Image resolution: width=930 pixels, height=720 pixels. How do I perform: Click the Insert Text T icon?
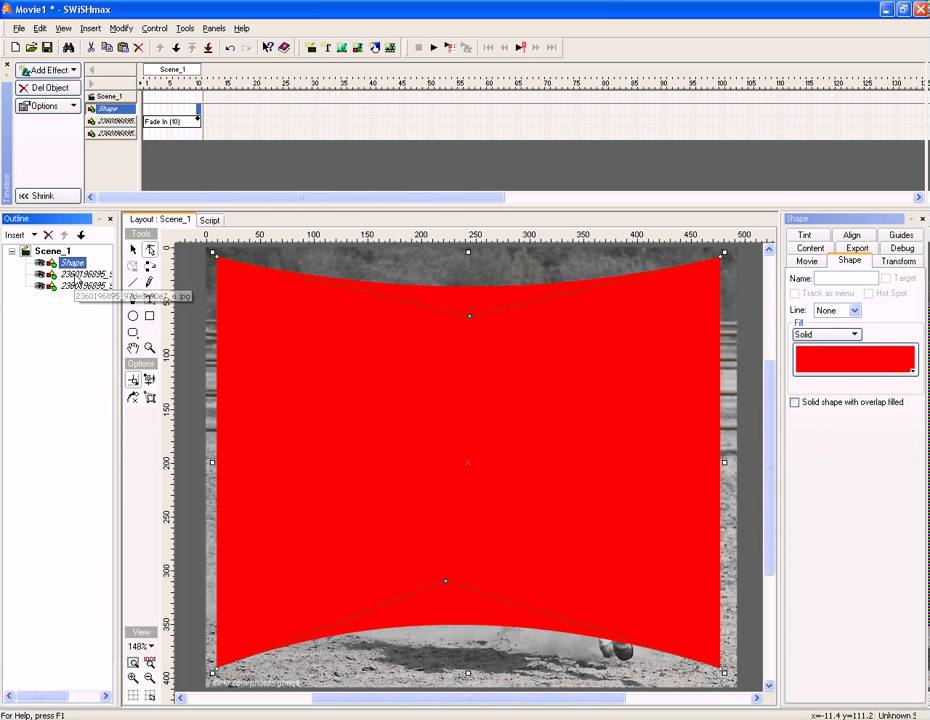click(x=327, y=47)
